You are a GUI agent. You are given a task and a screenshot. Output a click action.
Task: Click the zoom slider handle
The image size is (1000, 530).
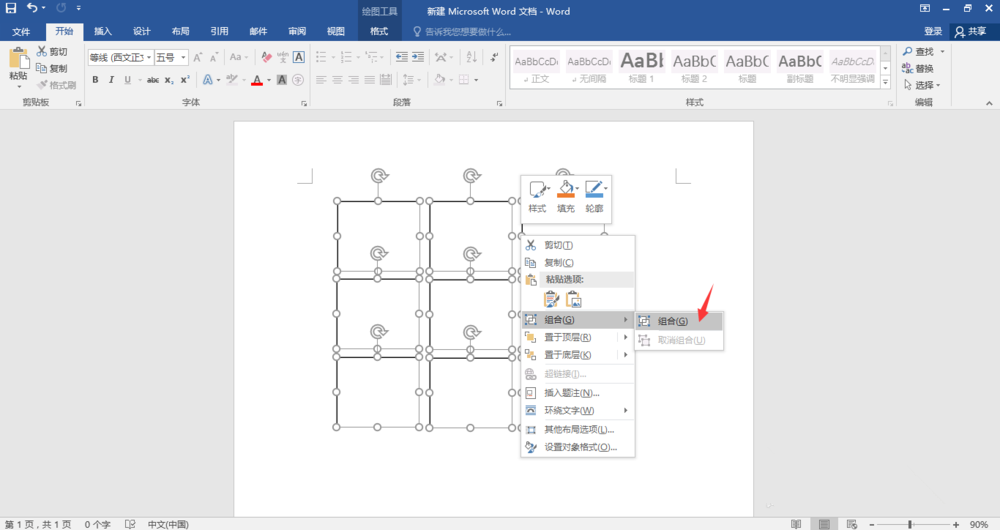pyautogui.click(x=910, y=524)
